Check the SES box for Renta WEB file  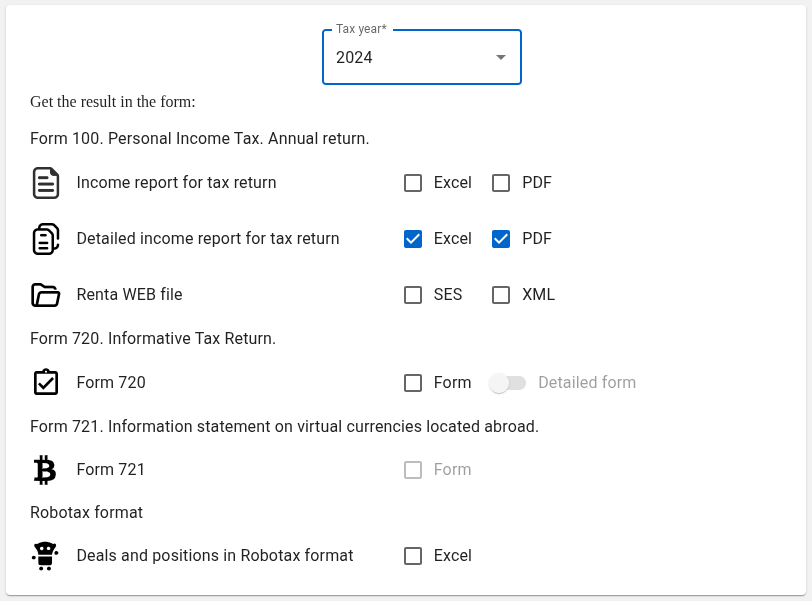pyautogui.click(x=413, y=295)
